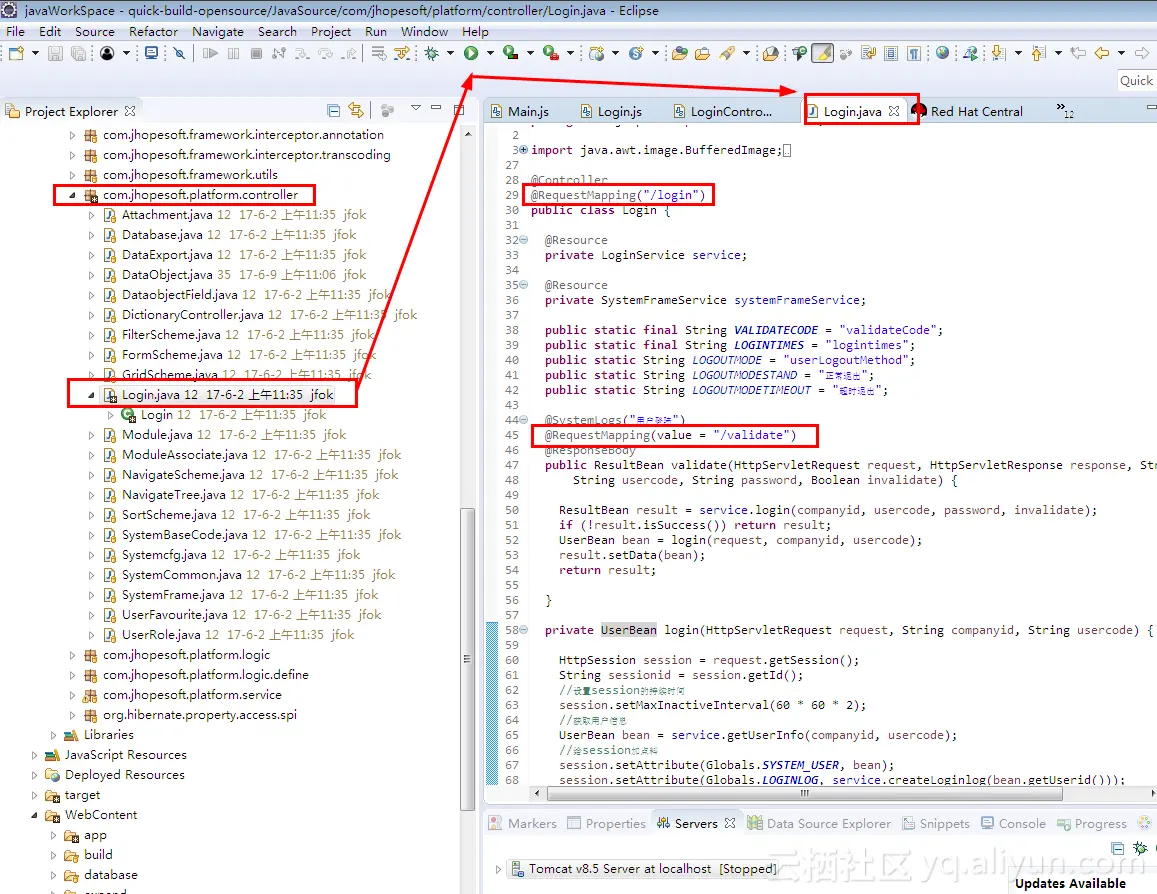This screenshot has height=894, width=1157.
Task: Click the Resume debug icon
Action: pyautogui.click(x=210, y=53)
